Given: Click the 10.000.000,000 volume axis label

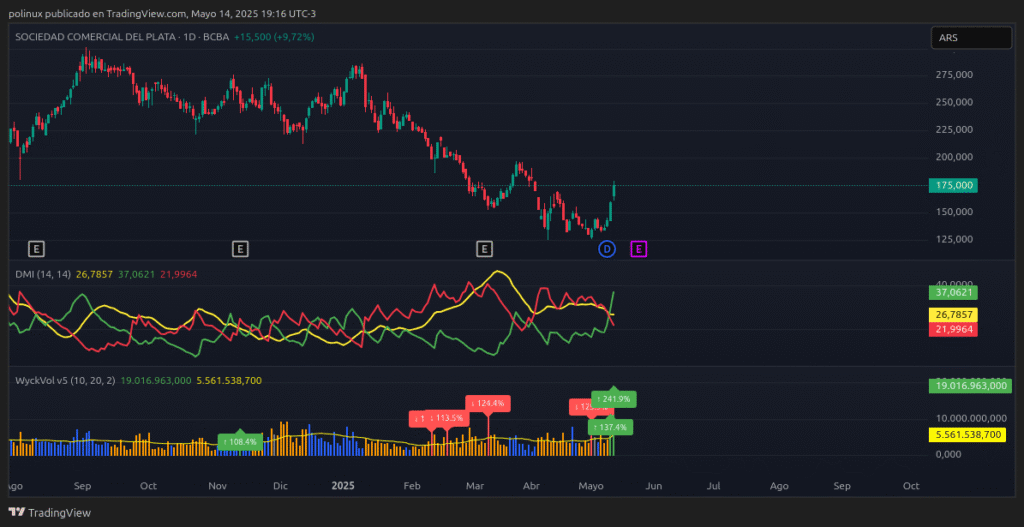Looking at the screenshot, I should 969,418.
